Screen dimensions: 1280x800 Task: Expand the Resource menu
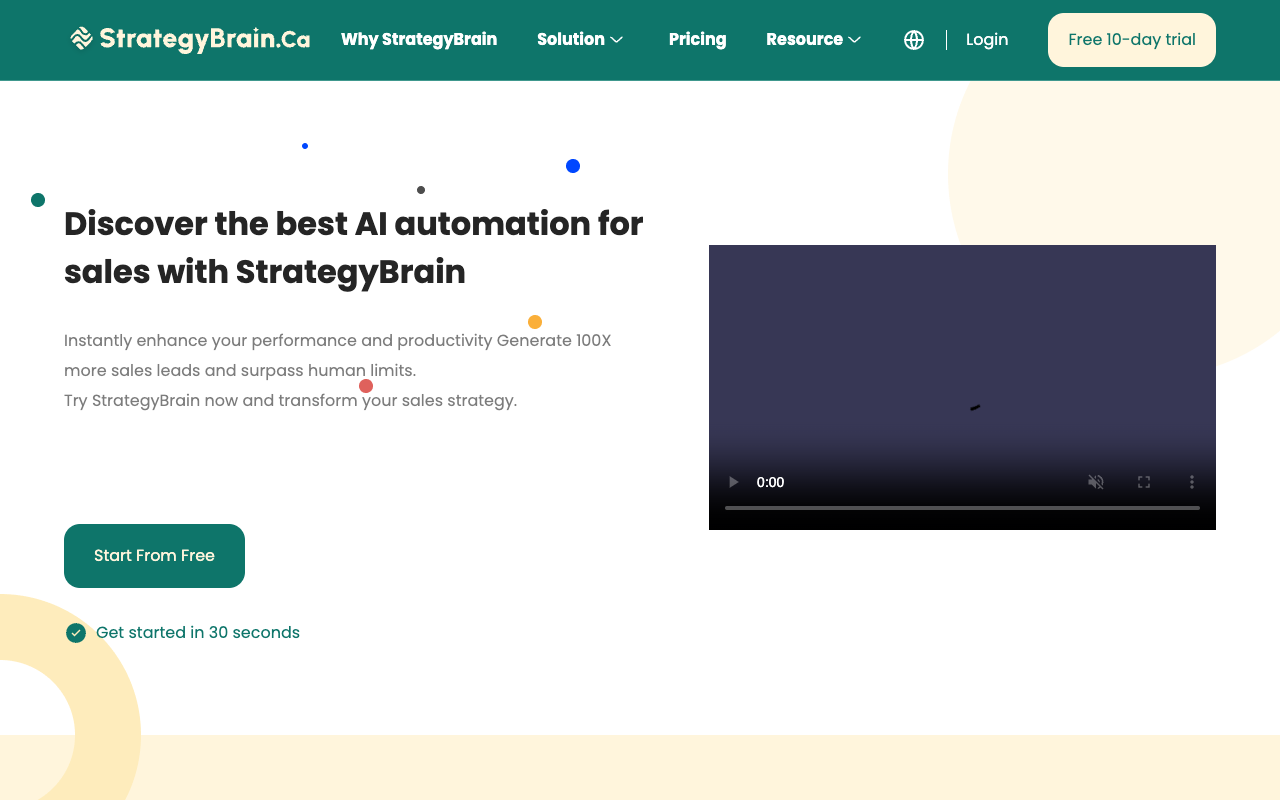pyautogui.click(x=814, y=39)
